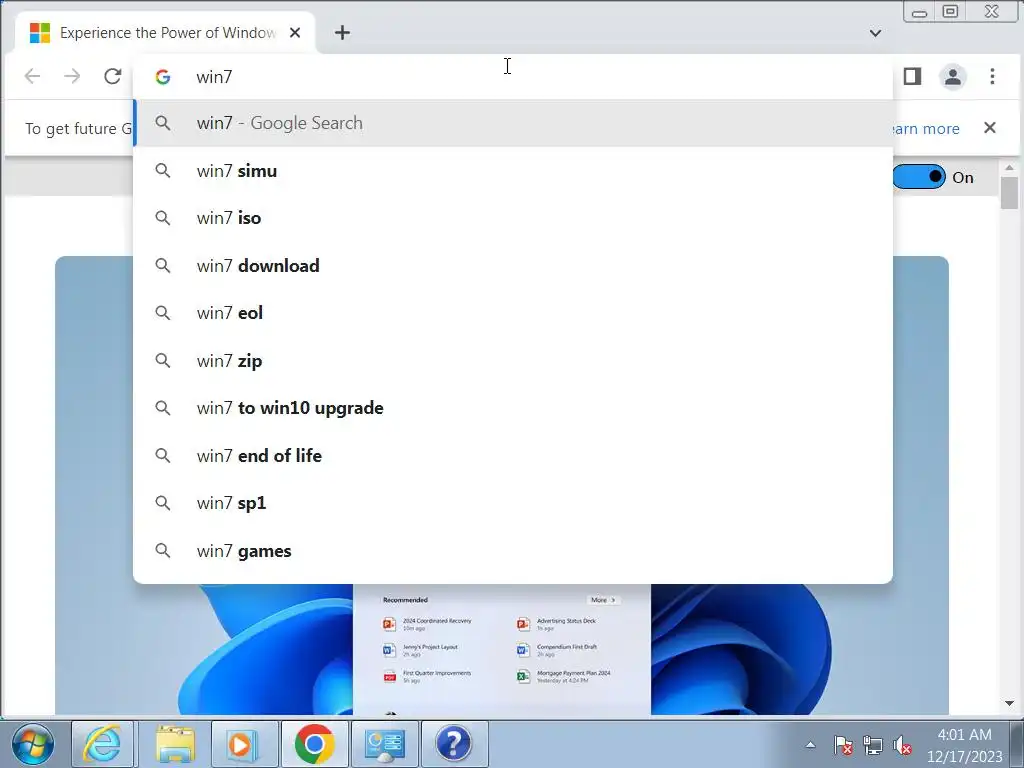Screen dimensions: 1024x768
Task: Select the win7 iso suggestion
Action: [x=513, y=218]
